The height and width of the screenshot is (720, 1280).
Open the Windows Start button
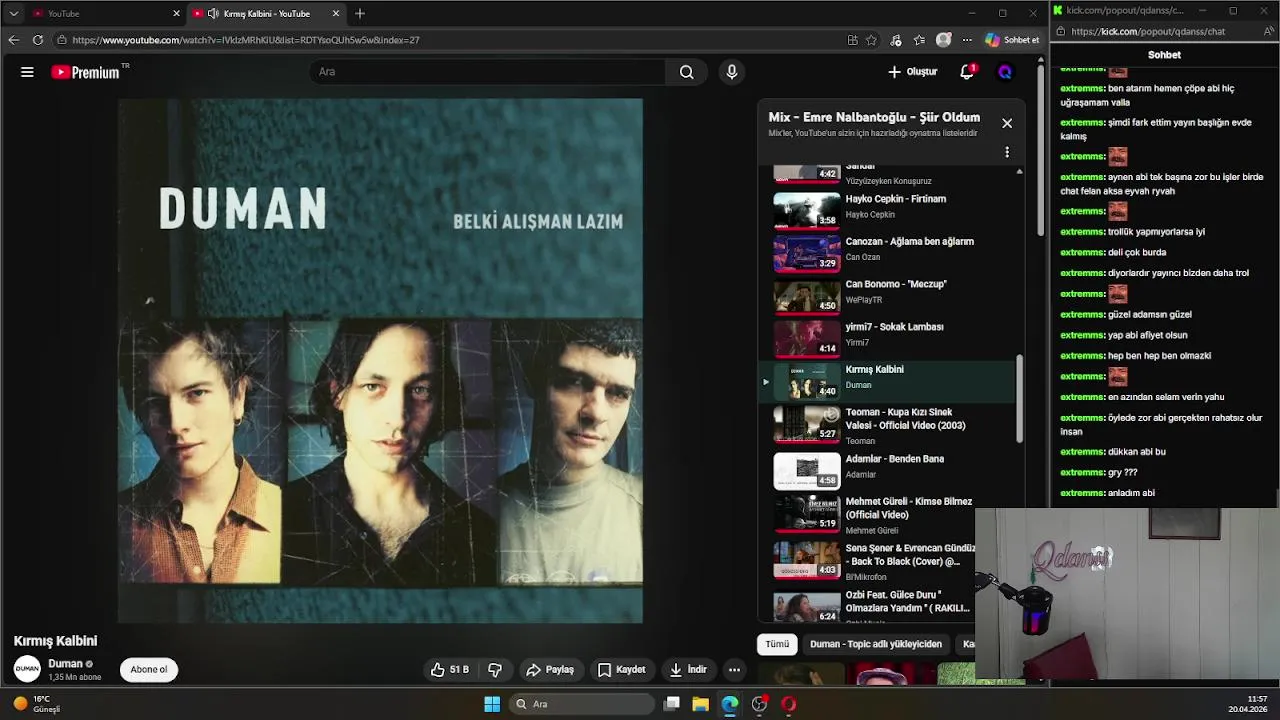pos(492,704)
